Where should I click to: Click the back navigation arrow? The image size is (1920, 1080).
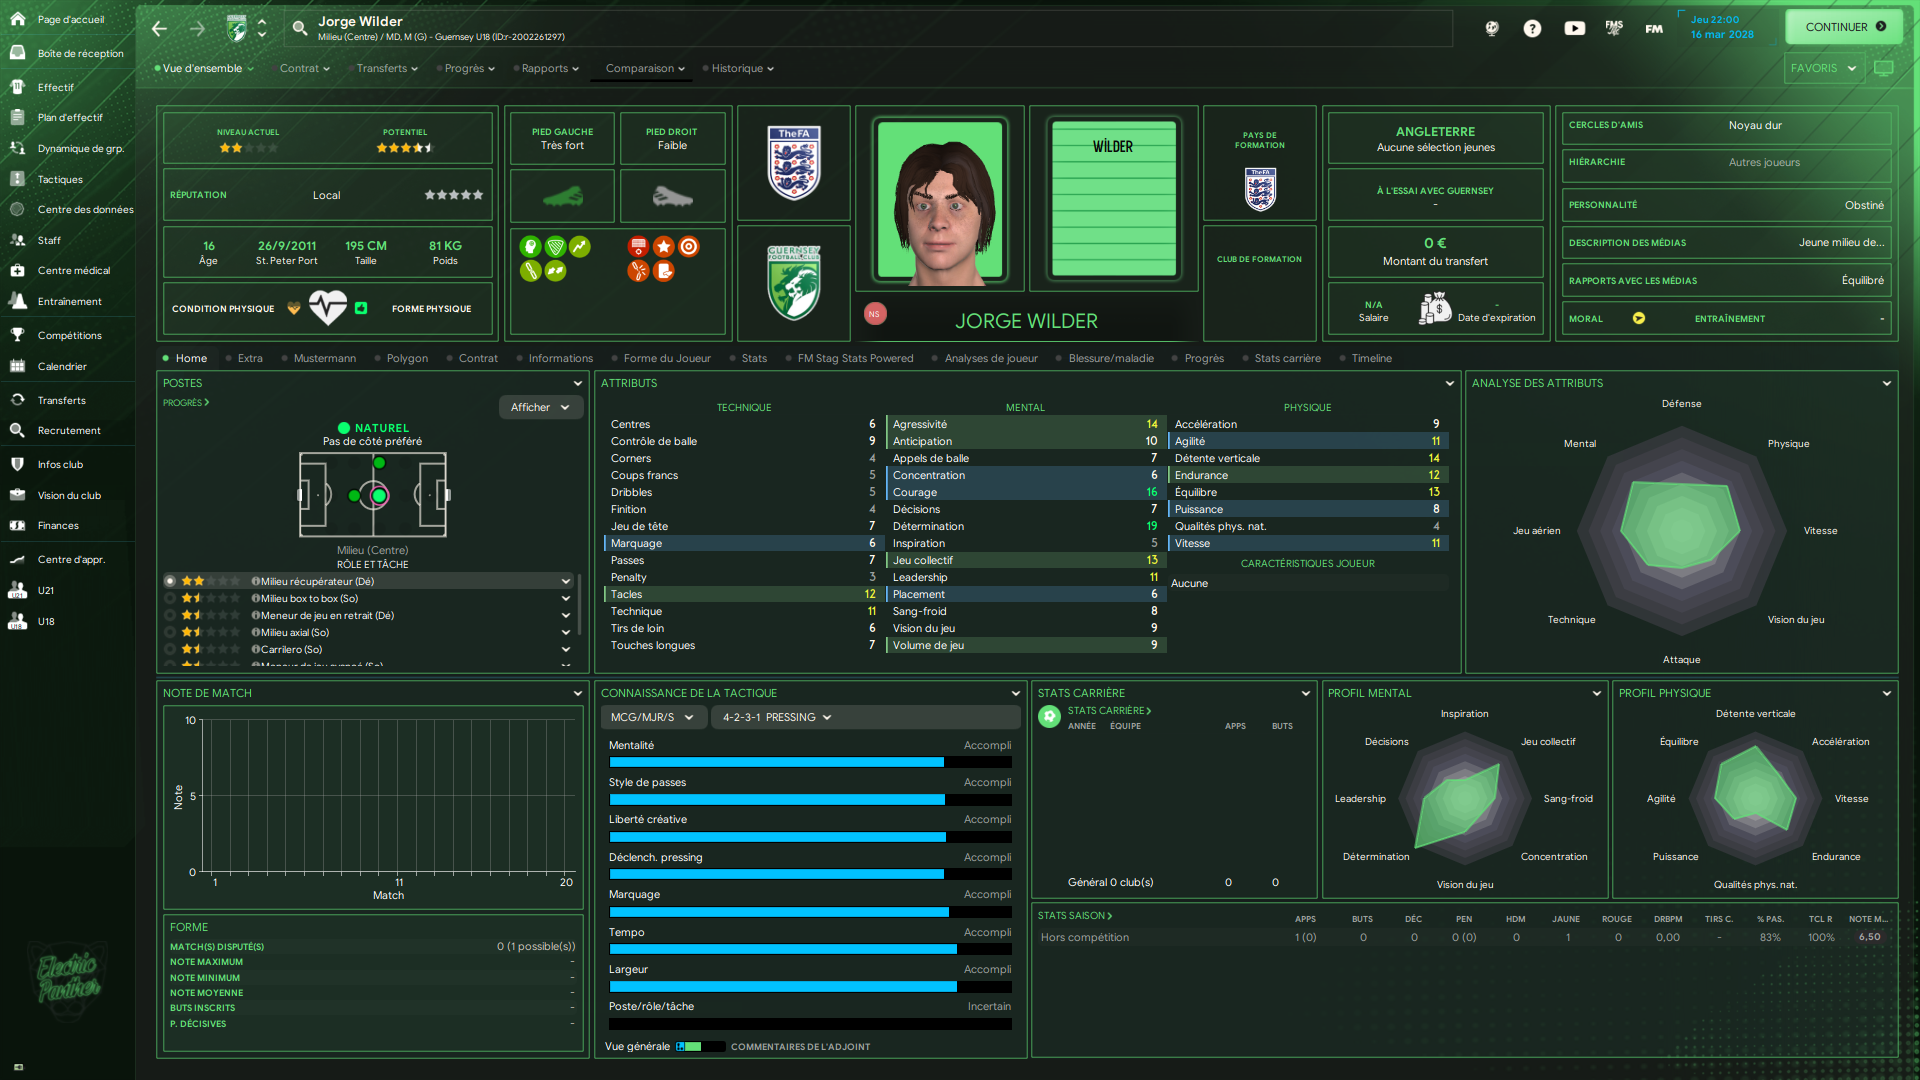[x=159, y=28]
